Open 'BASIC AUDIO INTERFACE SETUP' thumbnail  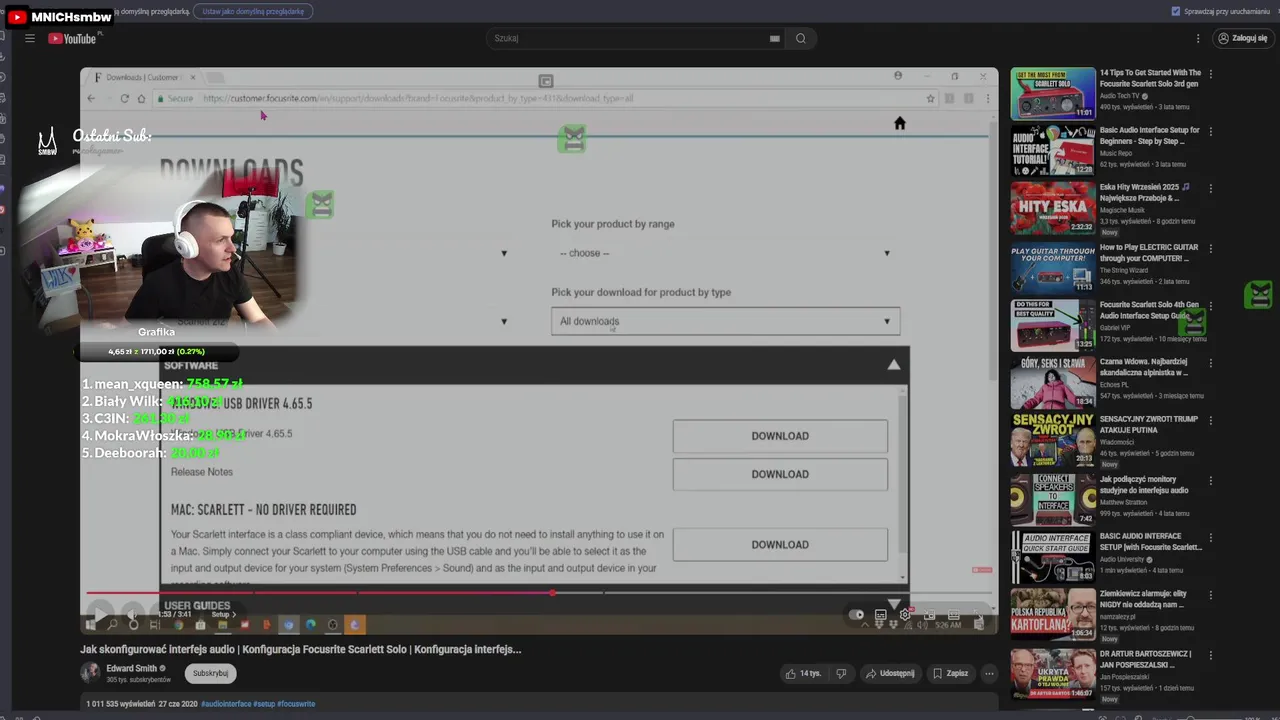pyautogui.click(x=1053, y=557)
